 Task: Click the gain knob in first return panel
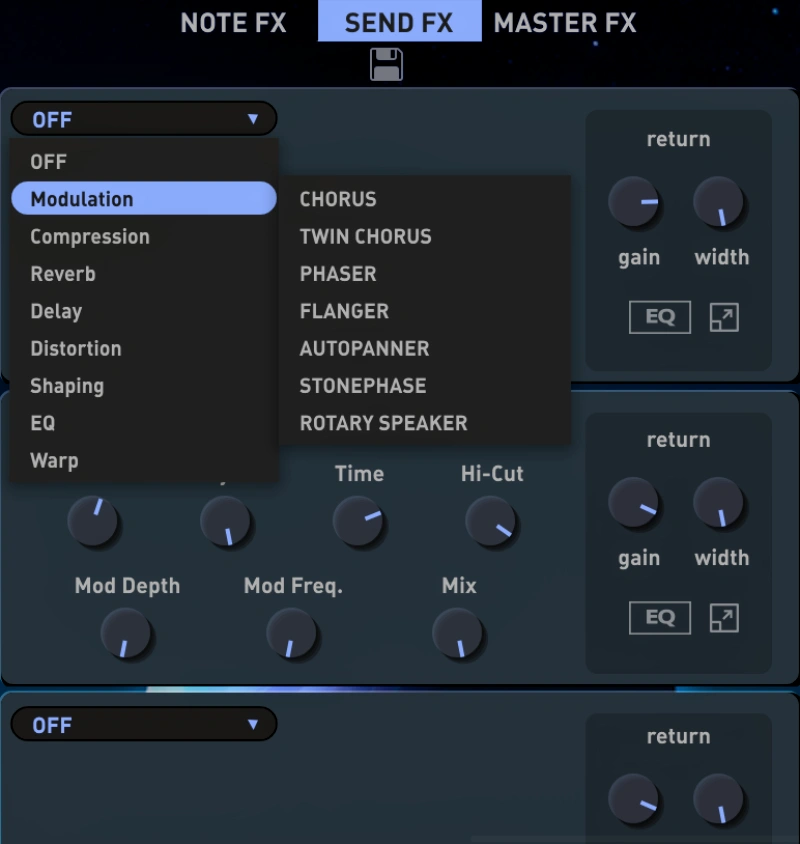[x=635, y=203]
